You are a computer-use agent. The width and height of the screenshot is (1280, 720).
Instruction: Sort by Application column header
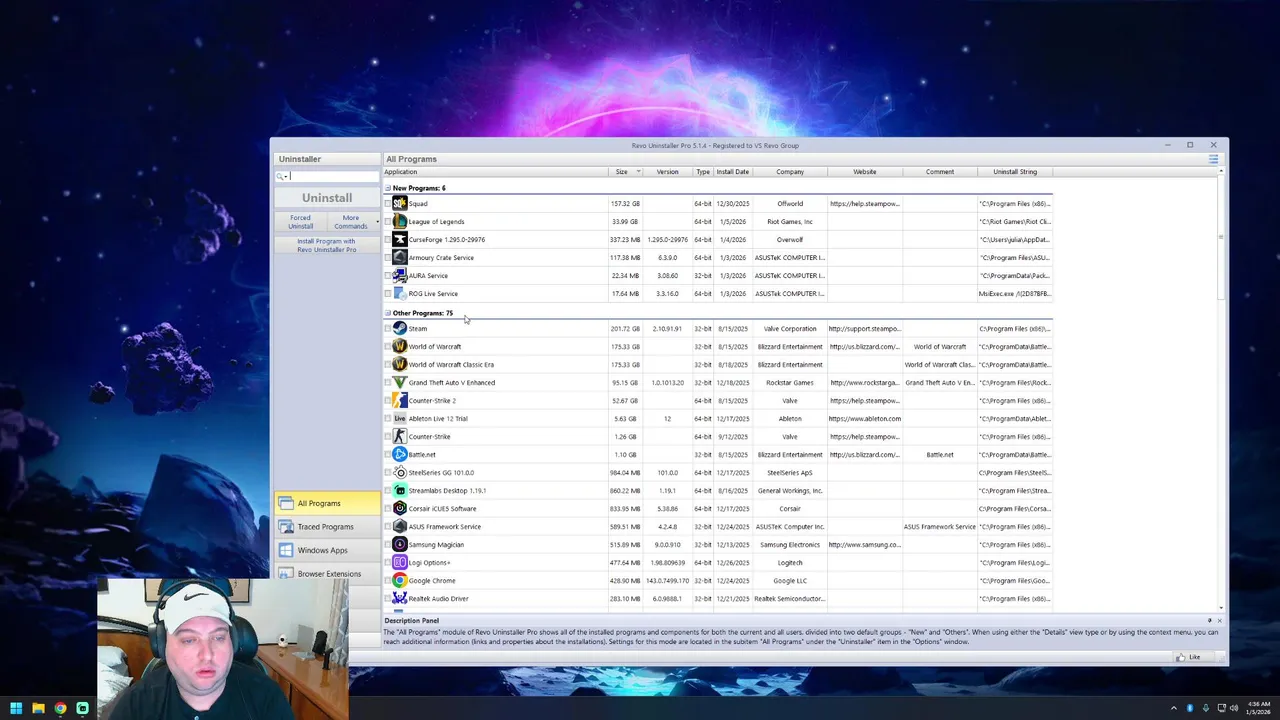[x=496, y=172]
